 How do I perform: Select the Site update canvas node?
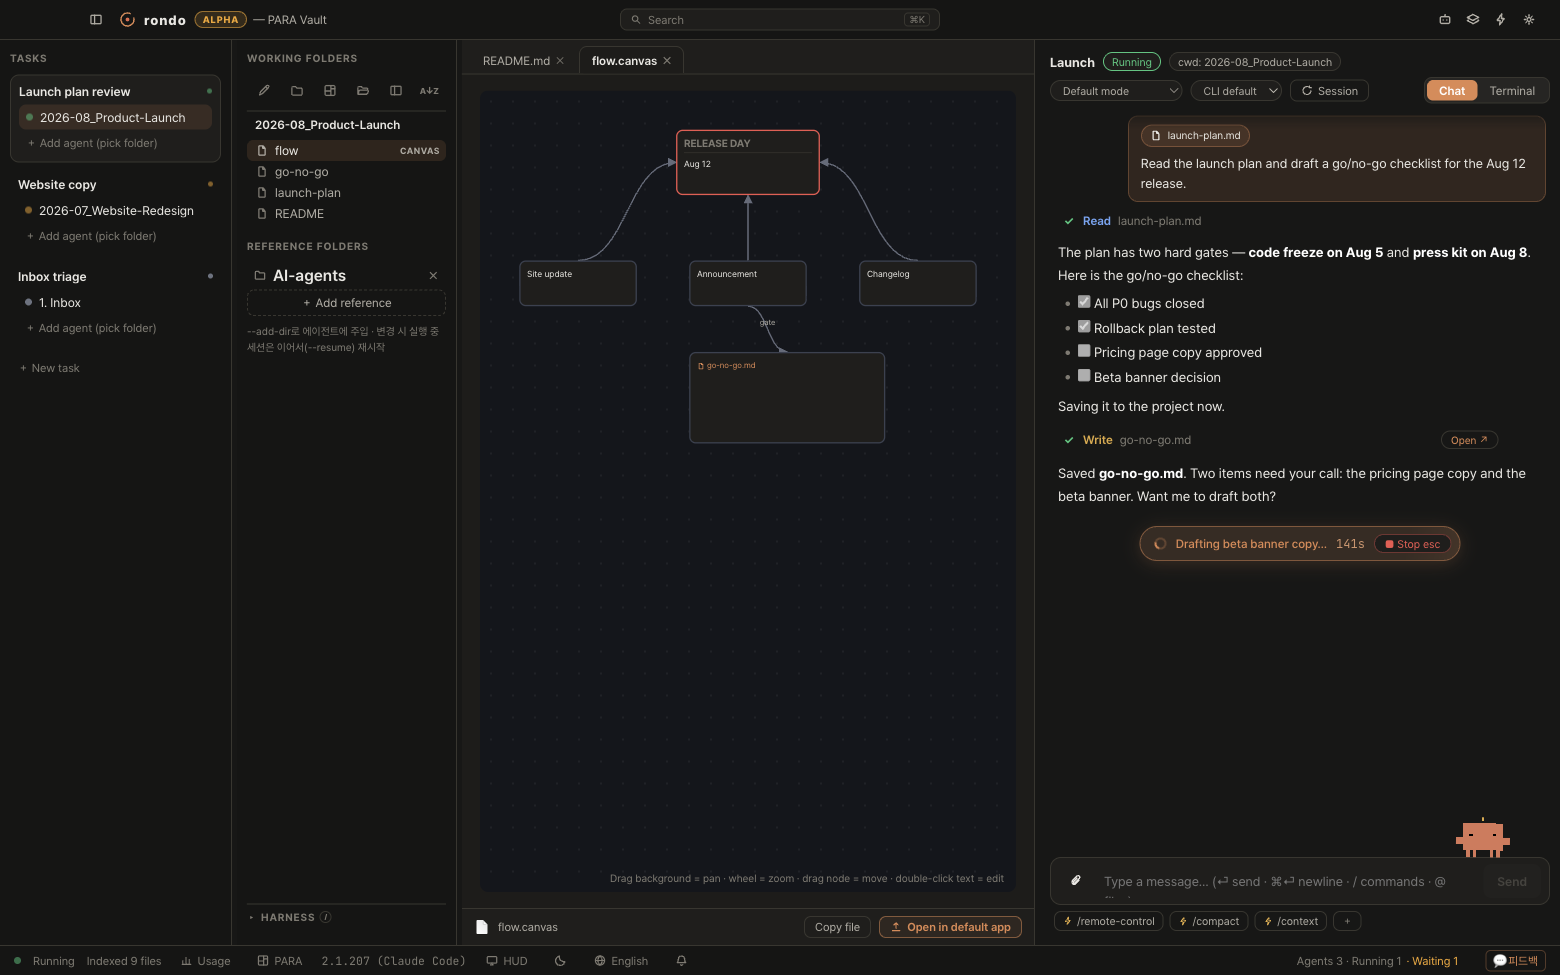tap(578, 283)
